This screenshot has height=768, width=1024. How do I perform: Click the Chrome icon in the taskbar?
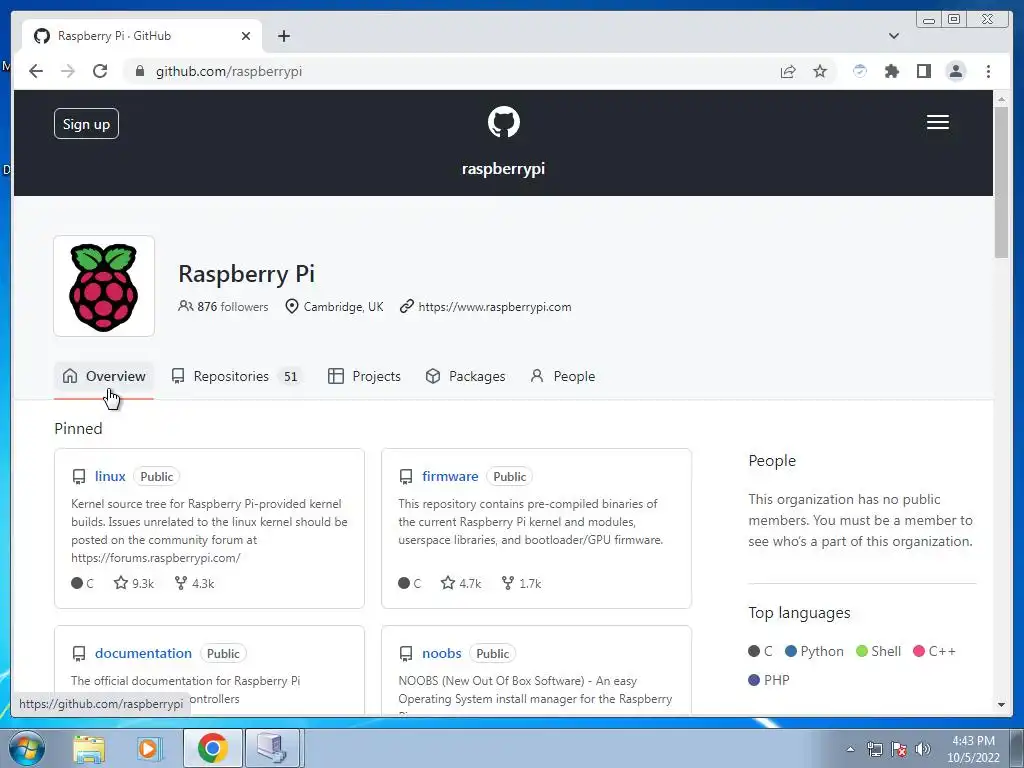coord(212,748)
